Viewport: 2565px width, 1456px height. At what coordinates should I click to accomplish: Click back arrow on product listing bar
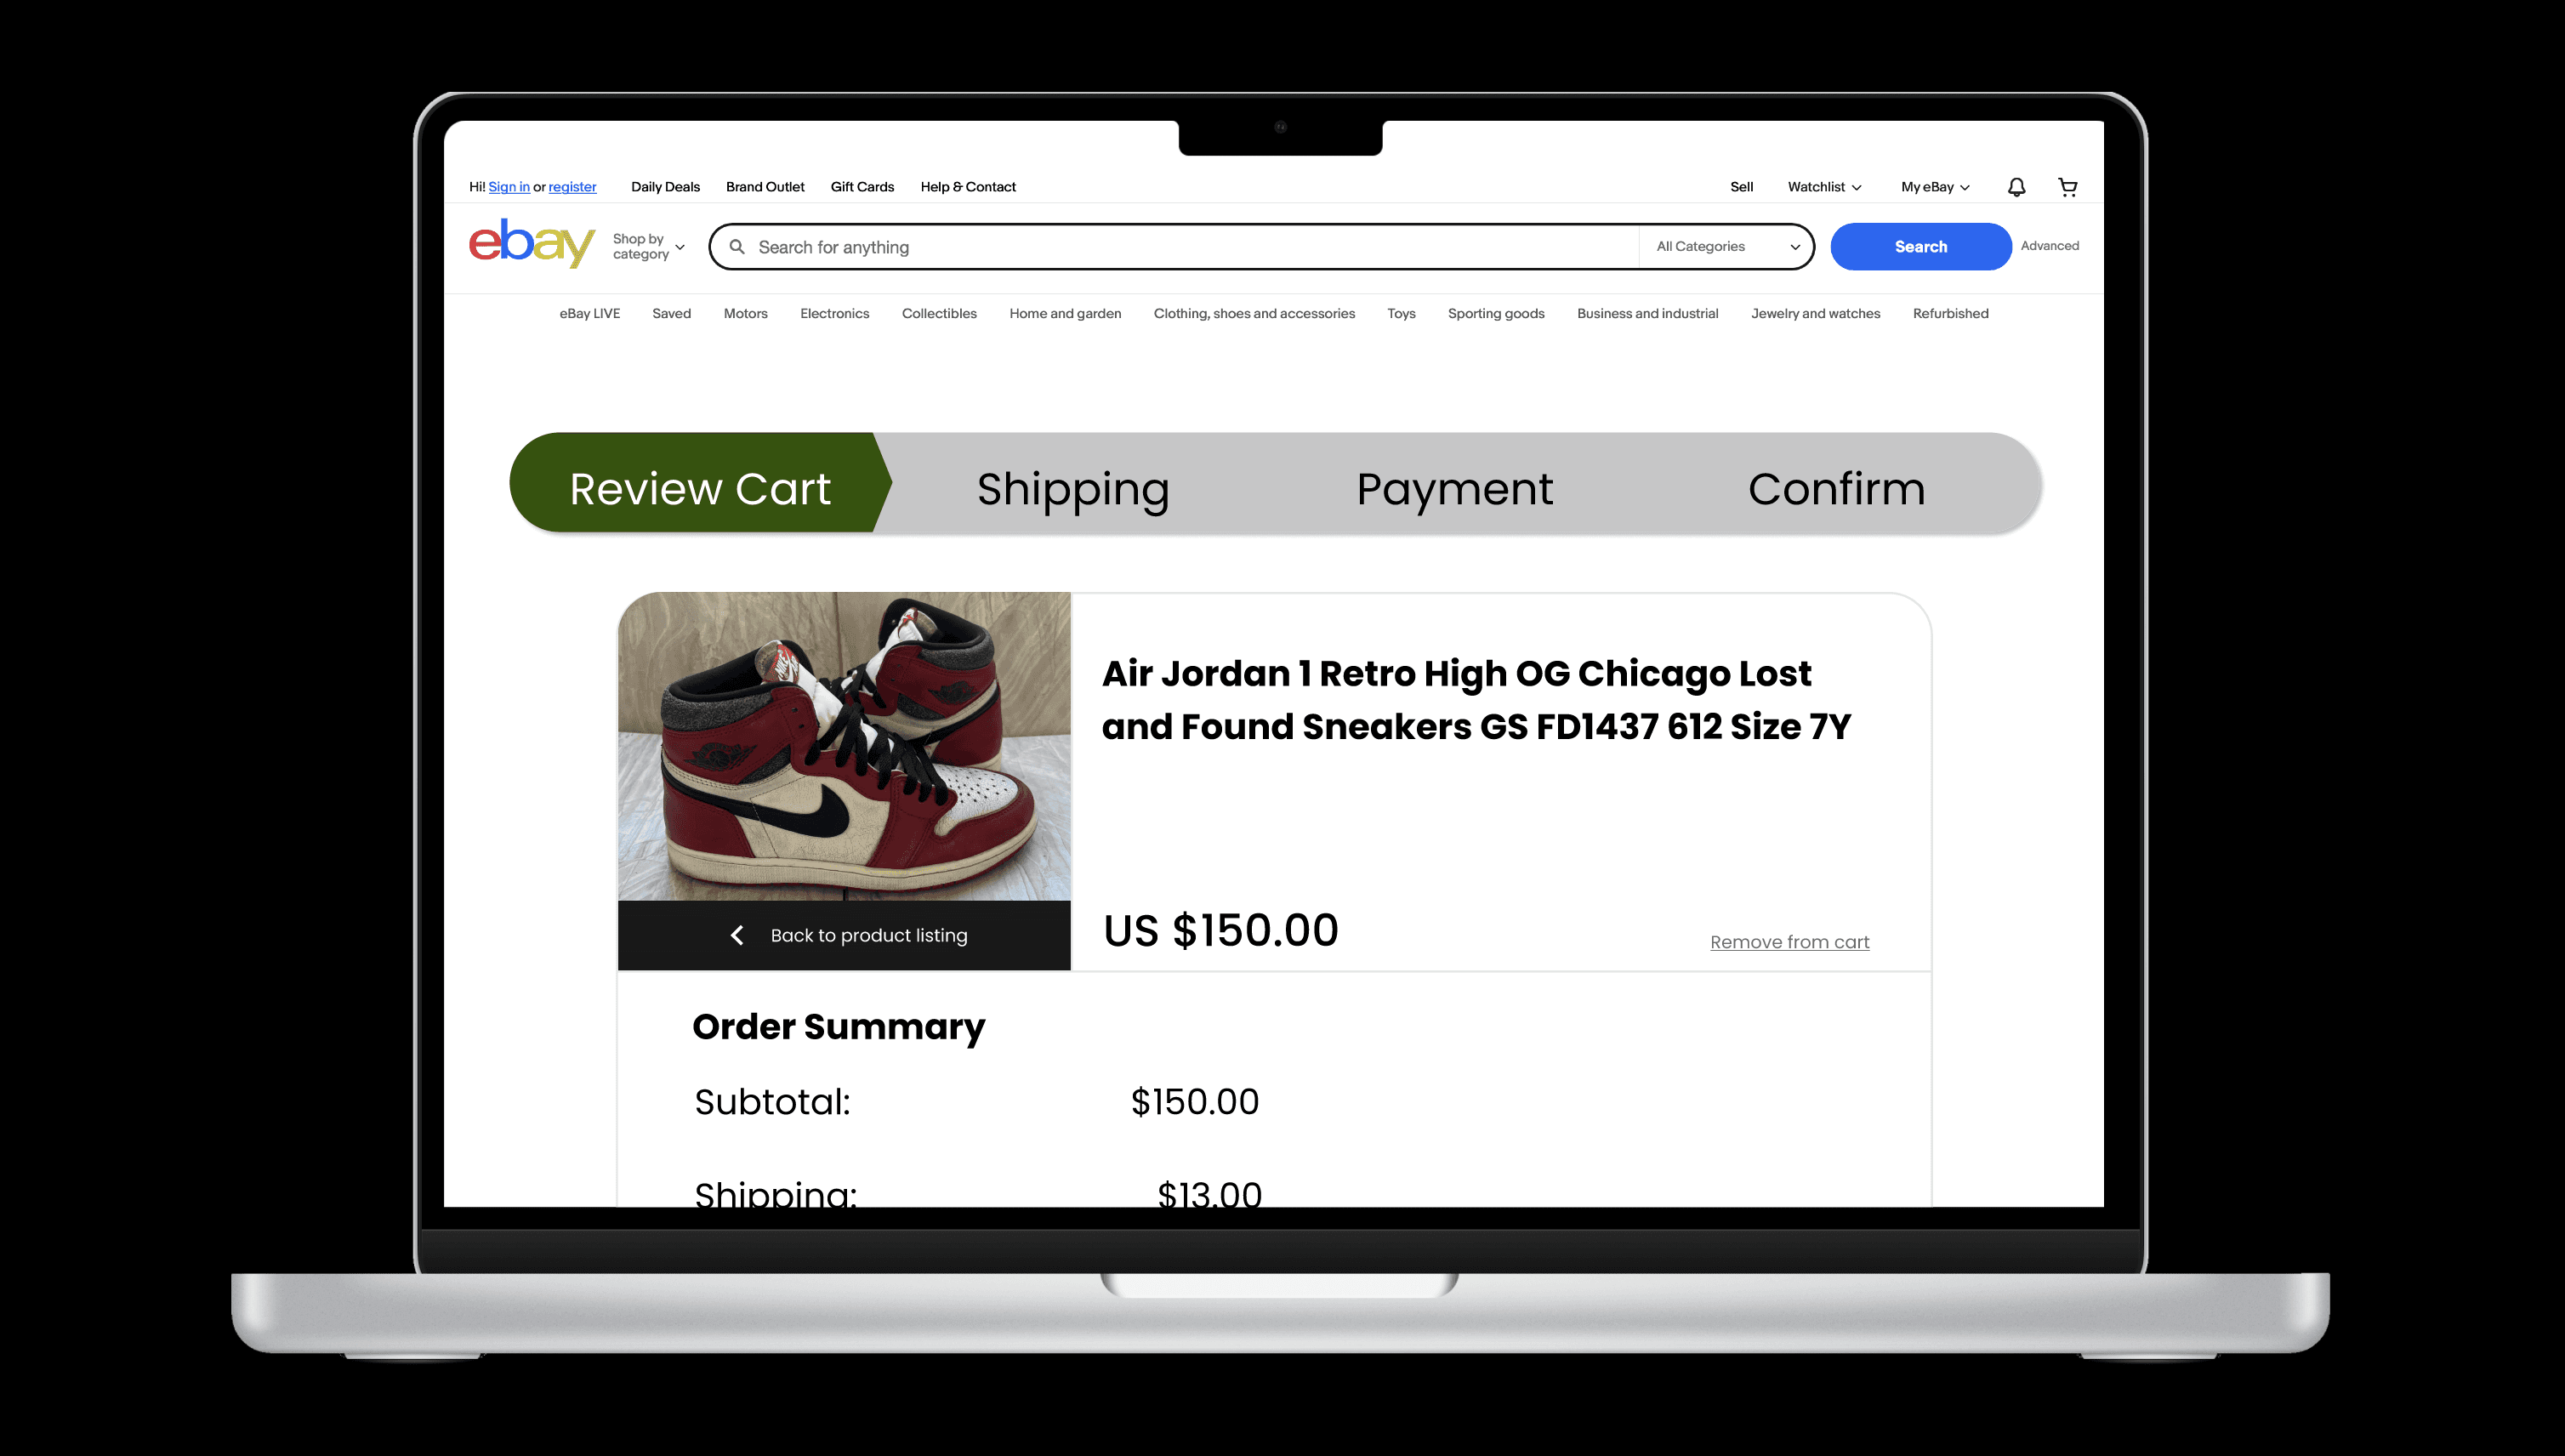pos(737,935)
